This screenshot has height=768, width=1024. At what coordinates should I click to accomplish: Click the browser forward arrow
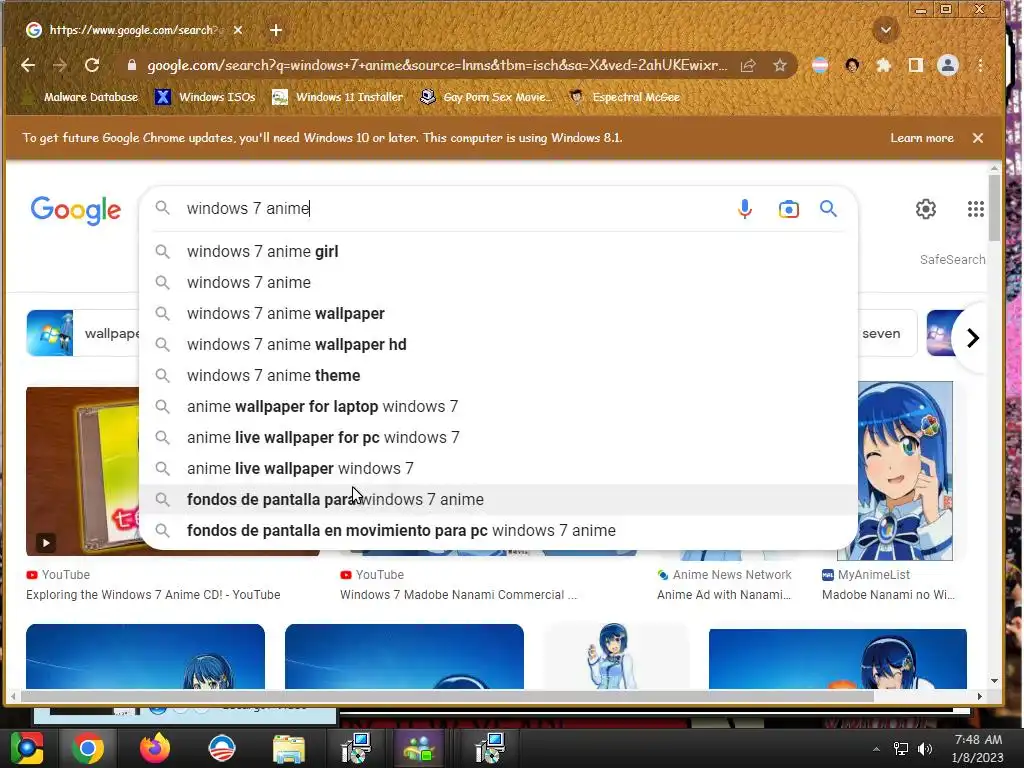(59, 65)
